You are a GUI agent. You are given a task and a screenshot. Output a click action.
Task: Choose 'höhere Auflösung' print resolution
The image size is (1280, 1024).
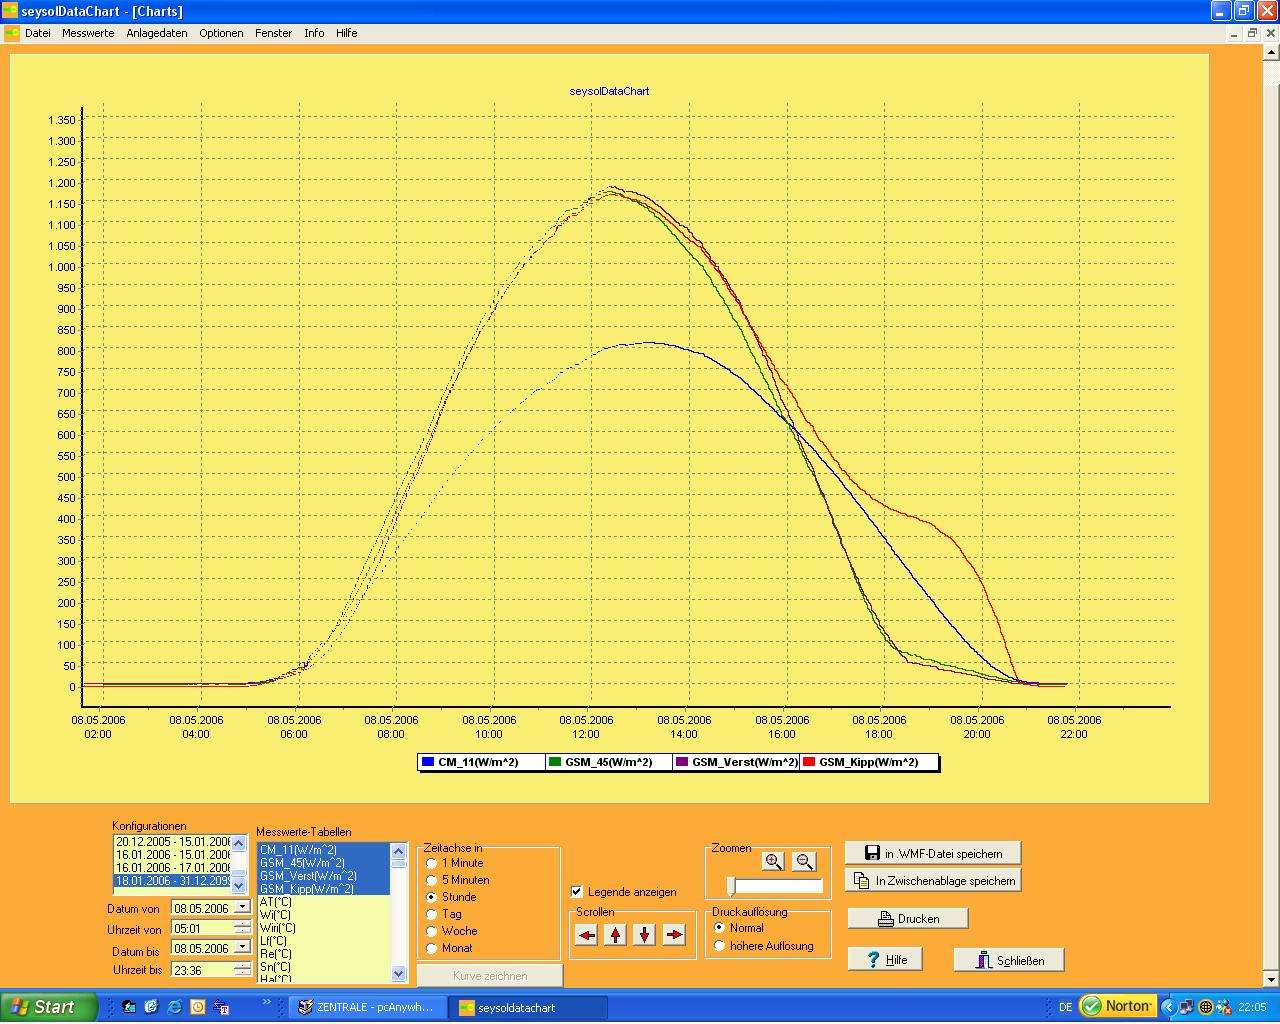(719, 946)
